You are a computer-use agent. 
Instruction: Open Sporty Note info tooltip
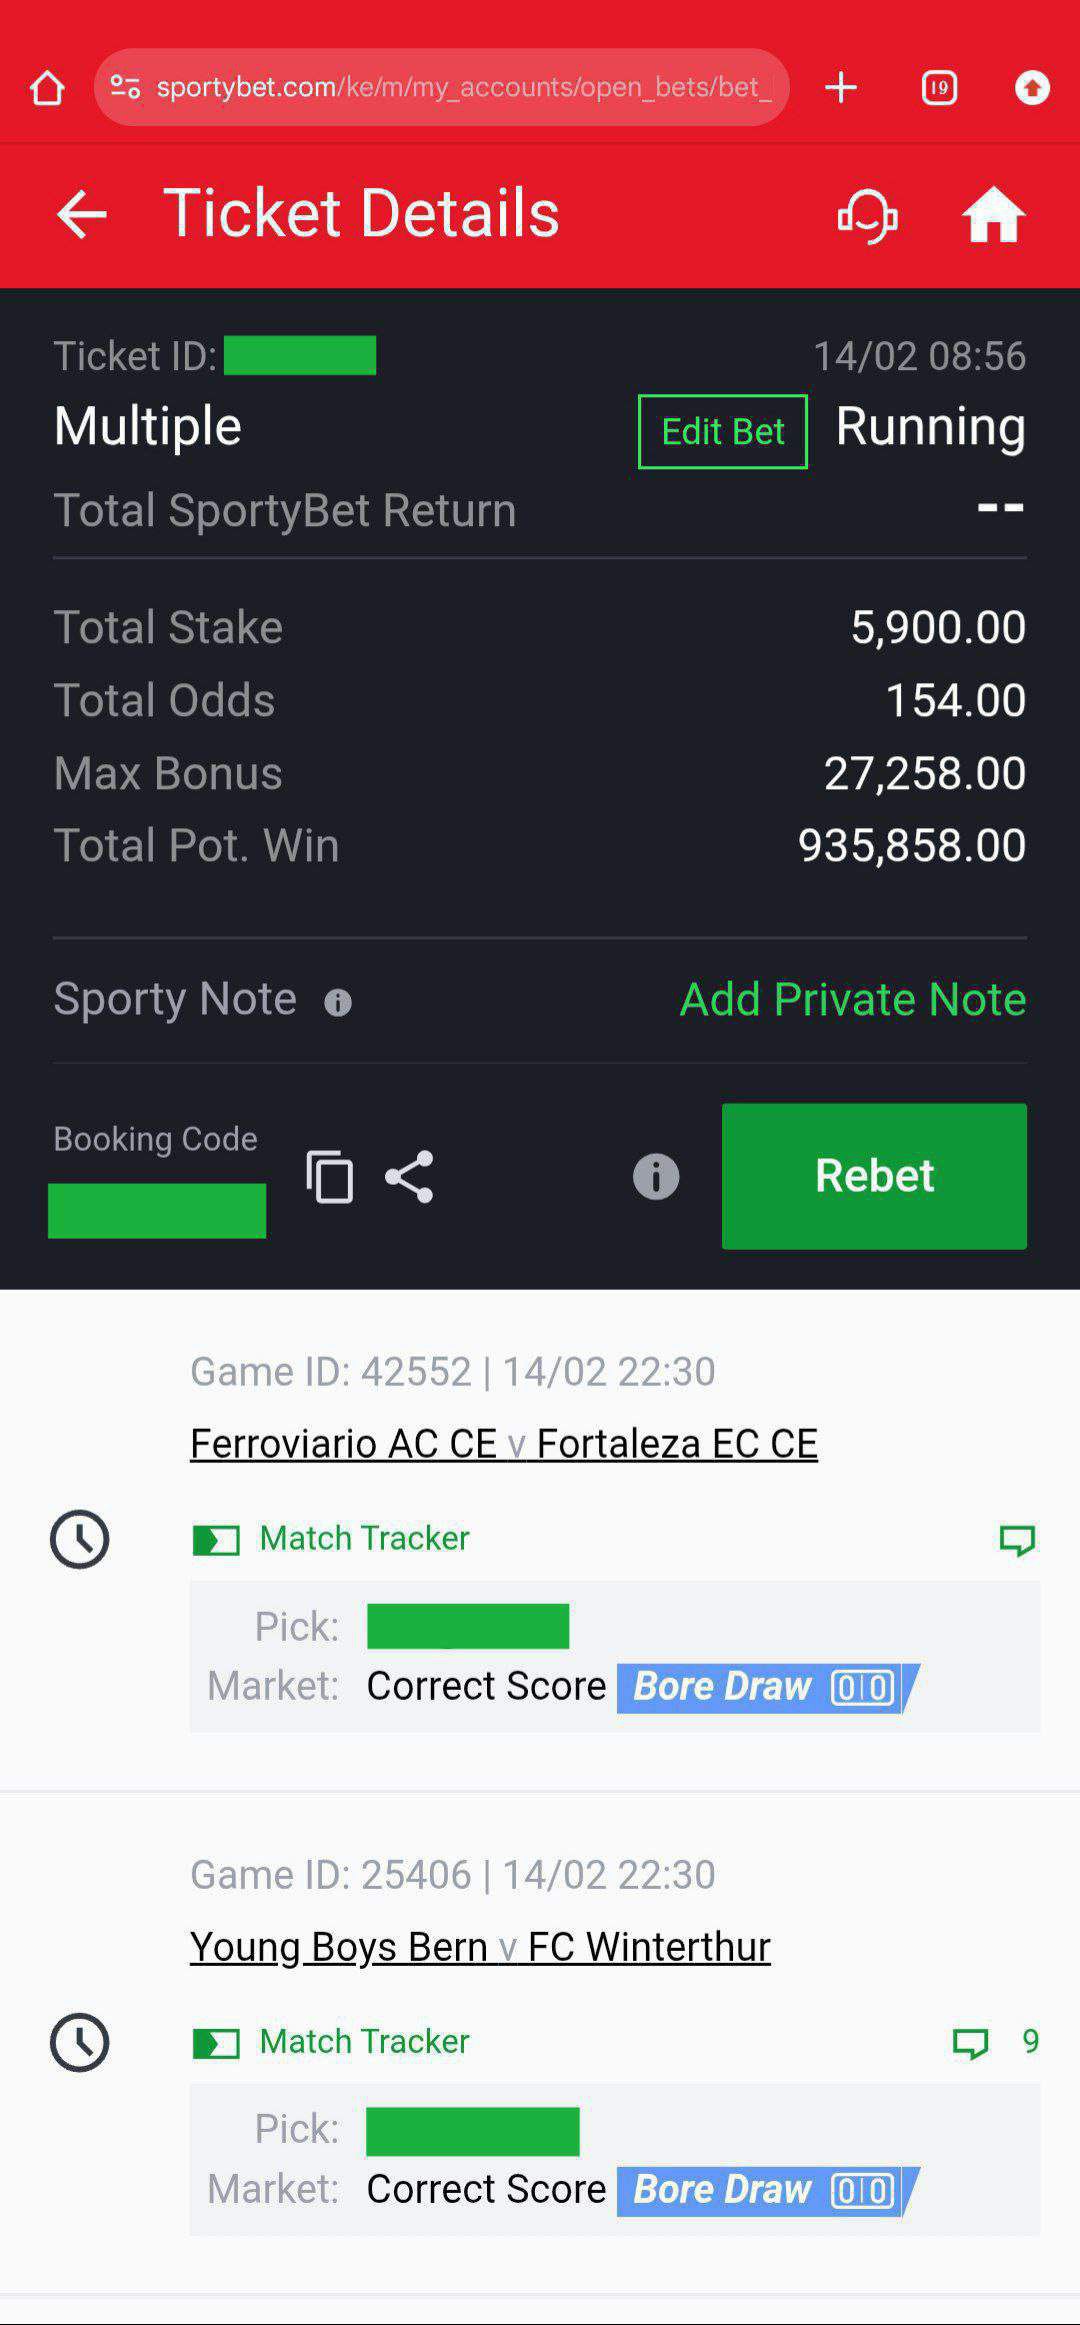[338, 1002]
